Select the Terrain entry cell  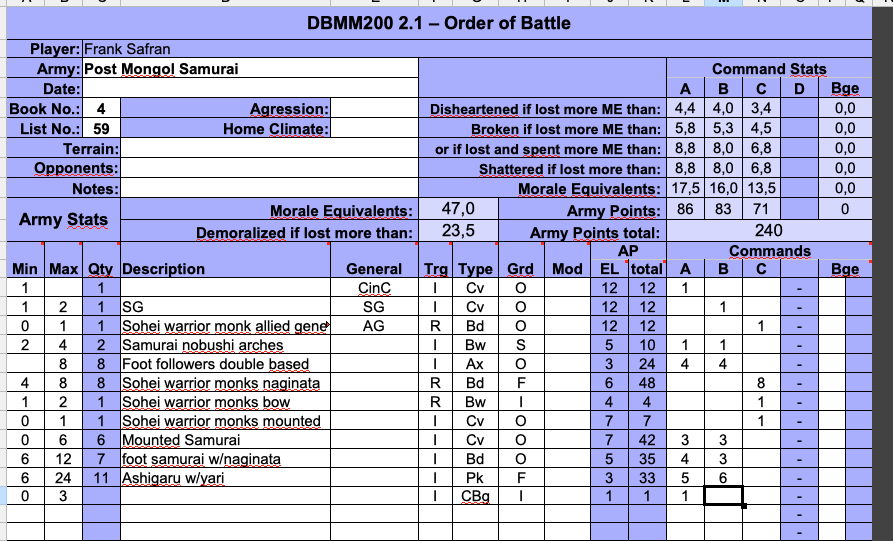(x=268, y=149)
